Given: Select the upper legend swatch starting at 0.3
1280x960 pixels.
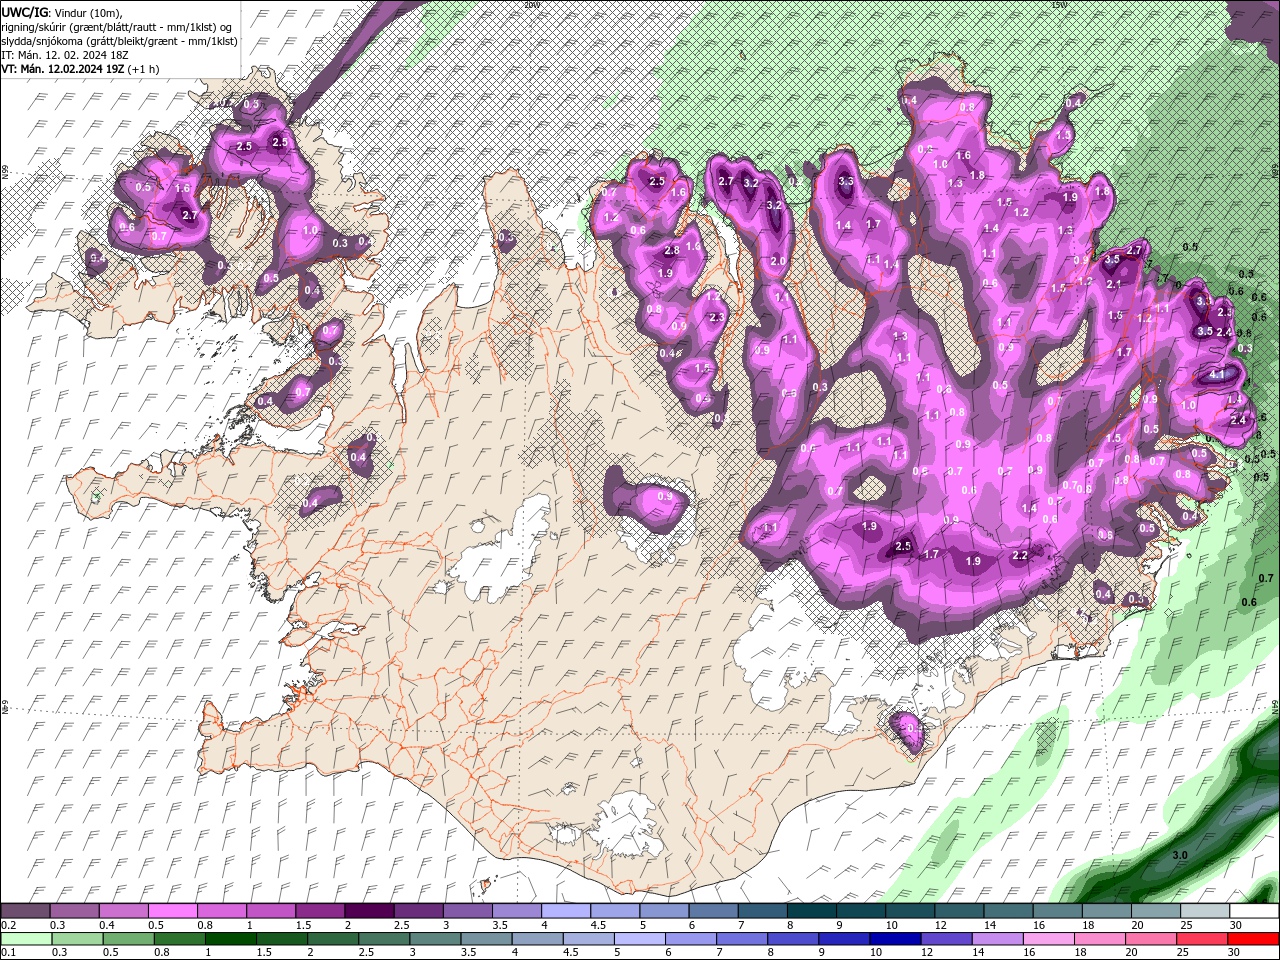Looking at the screenshot, I should click(x=74, y=911).
